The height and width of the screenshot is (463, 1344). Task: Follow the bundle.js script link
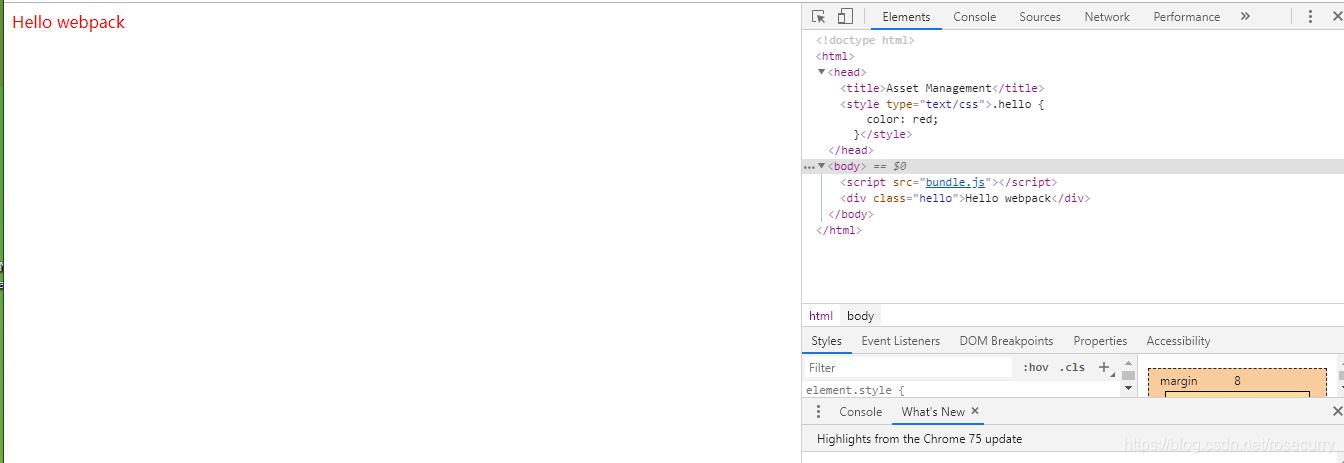tap(956, 182)
